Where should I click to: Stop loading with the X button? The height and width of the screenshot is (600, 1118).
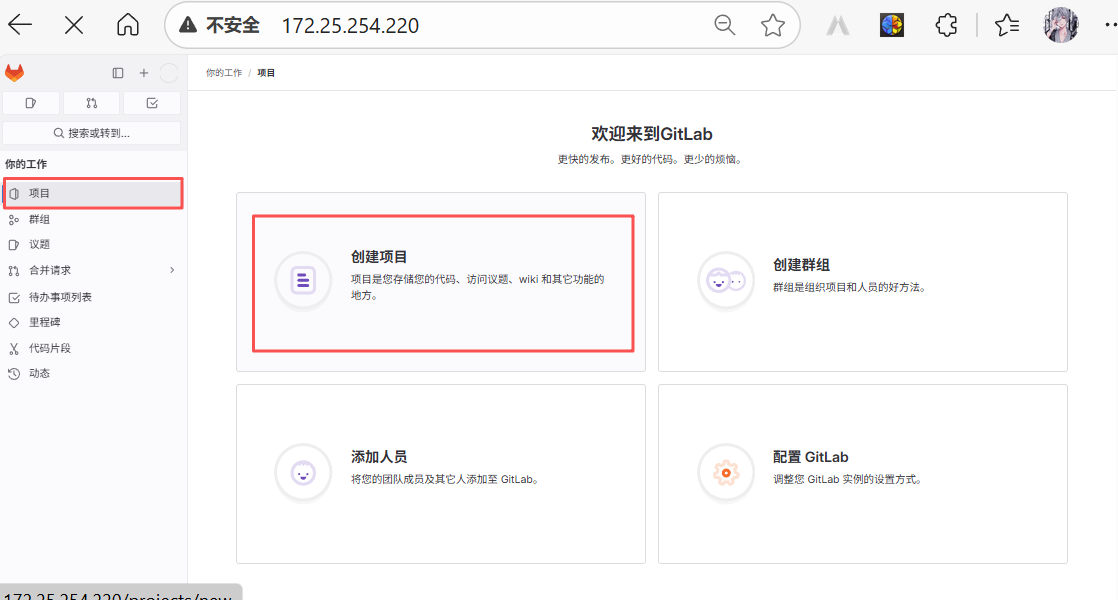click(73, 26)
